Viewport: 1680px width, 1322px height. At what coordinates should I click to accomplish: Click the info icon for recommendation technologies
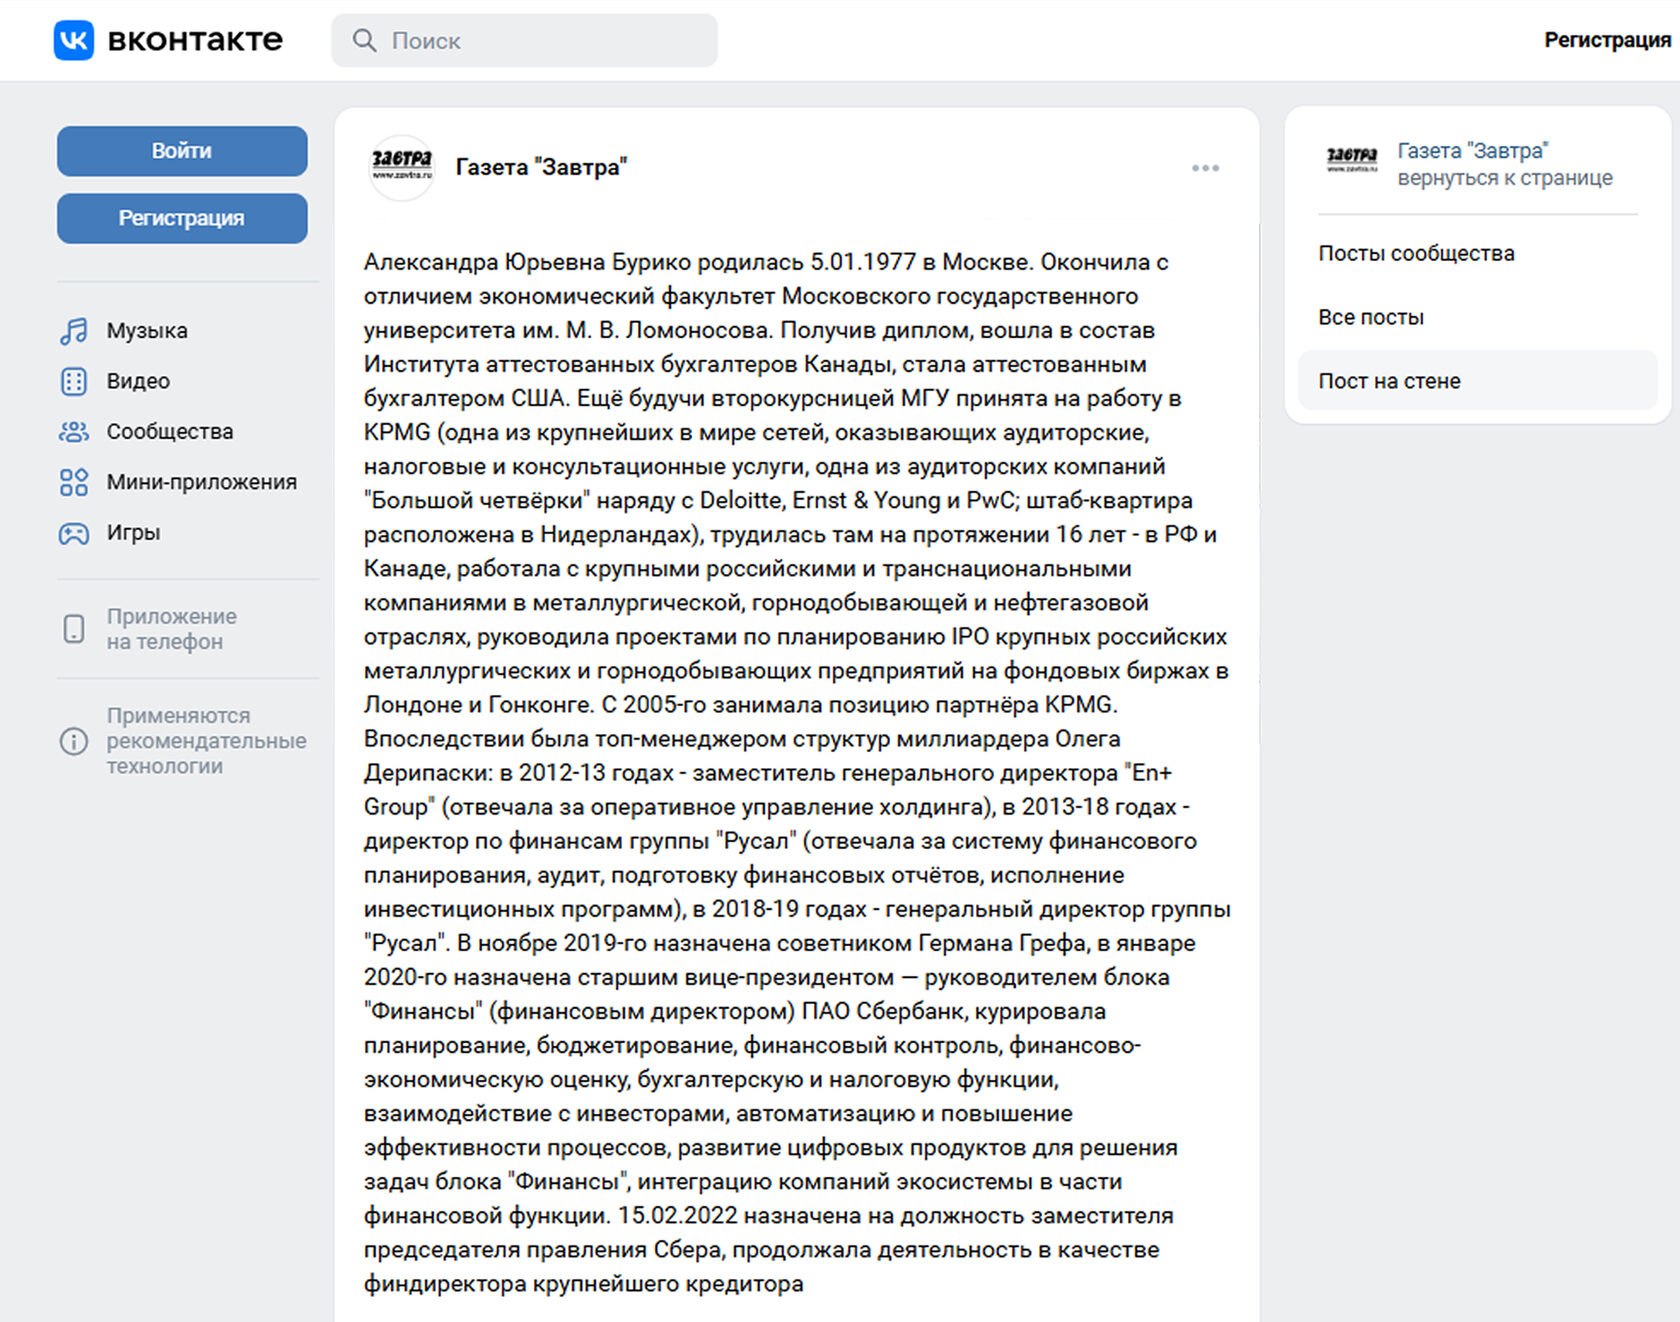tap(74, 741)
